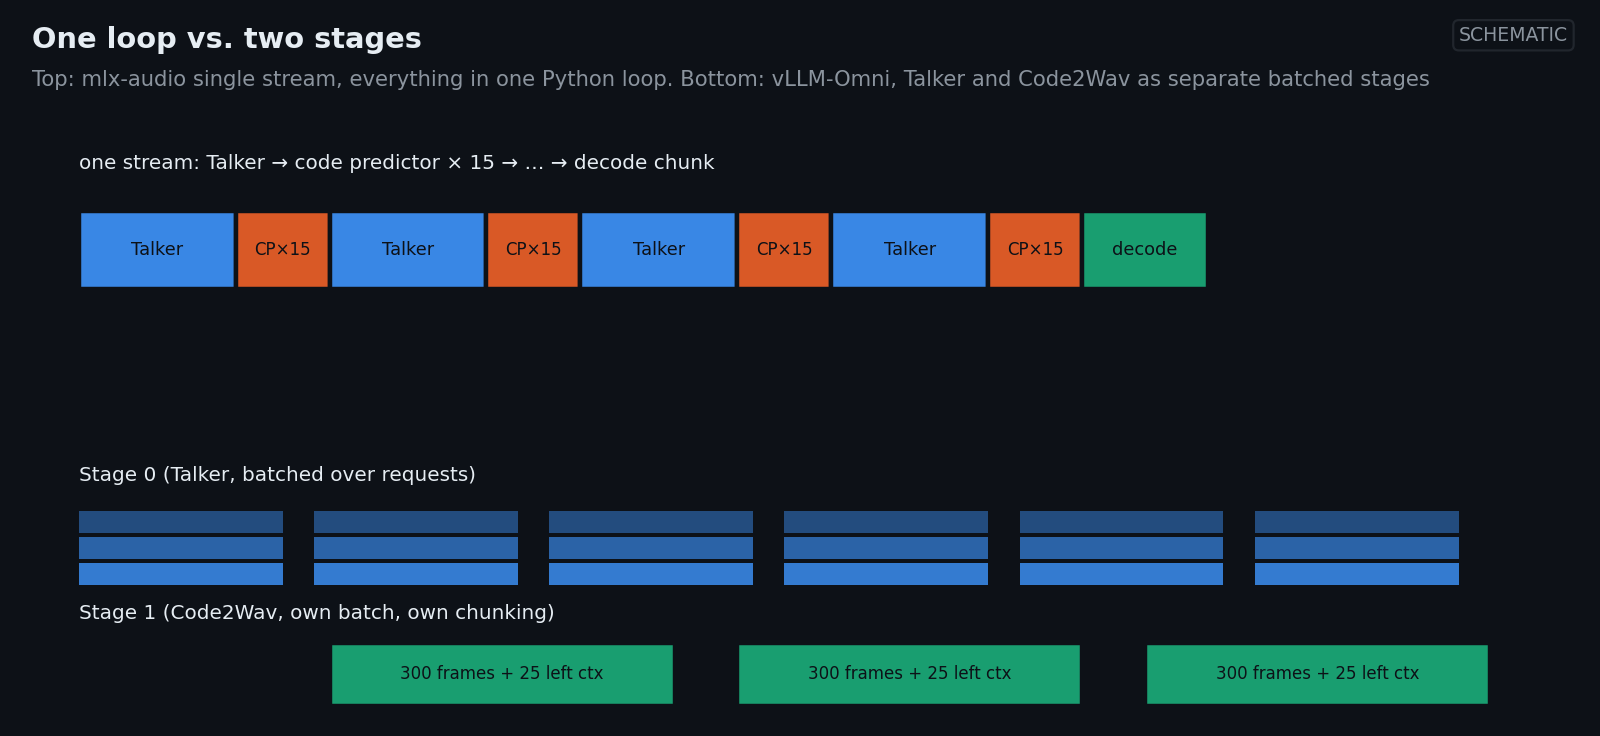Click the last orange CP×15 block

[x=1035, y=250]
